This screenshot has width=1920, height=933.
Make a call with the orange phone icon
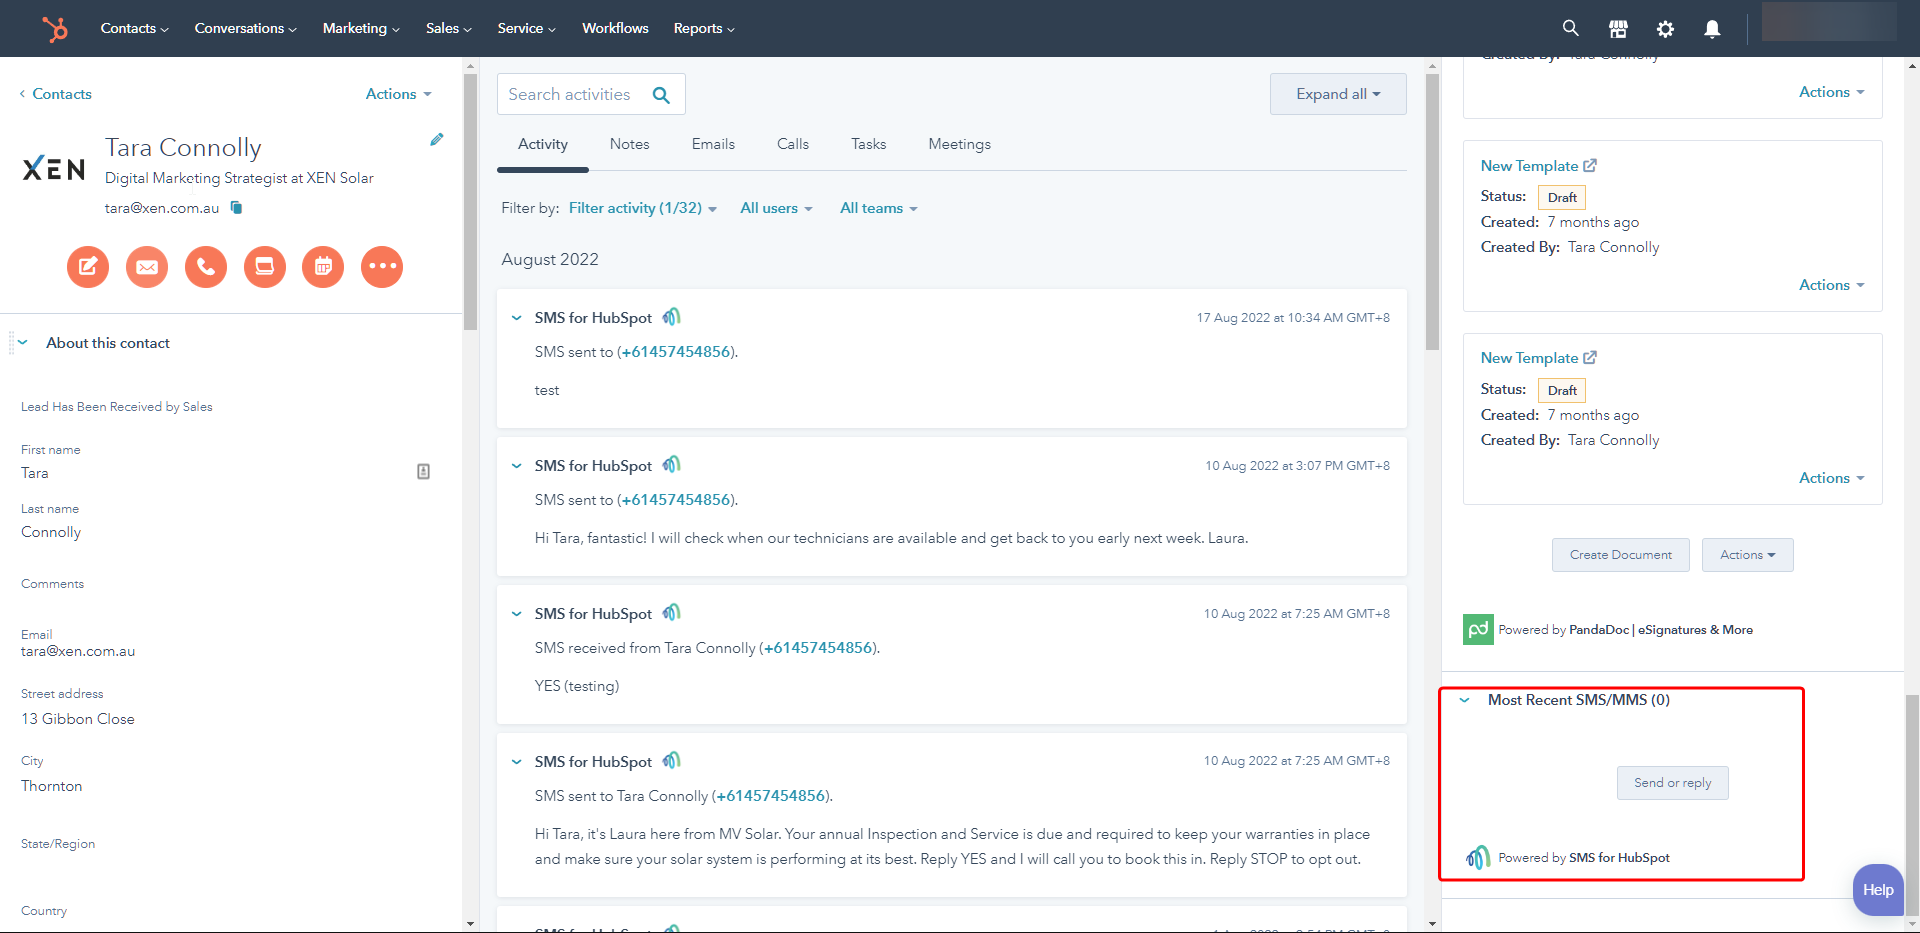206,266
